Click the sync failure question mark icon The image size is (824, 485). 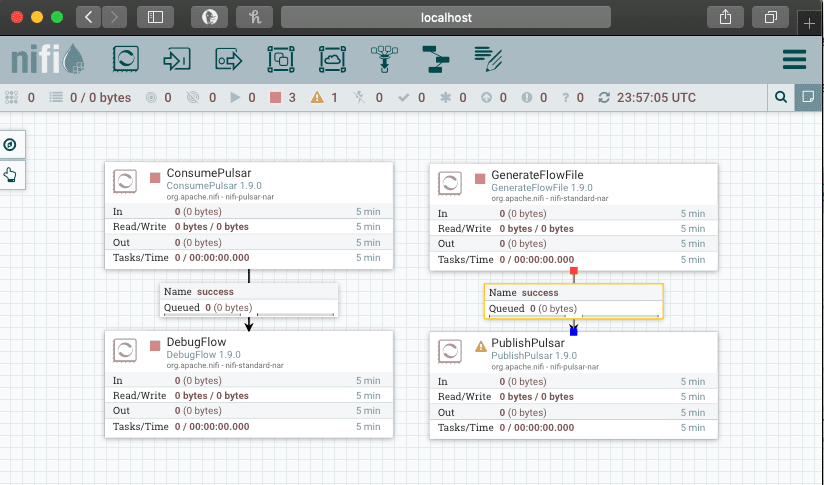(565, 97)
